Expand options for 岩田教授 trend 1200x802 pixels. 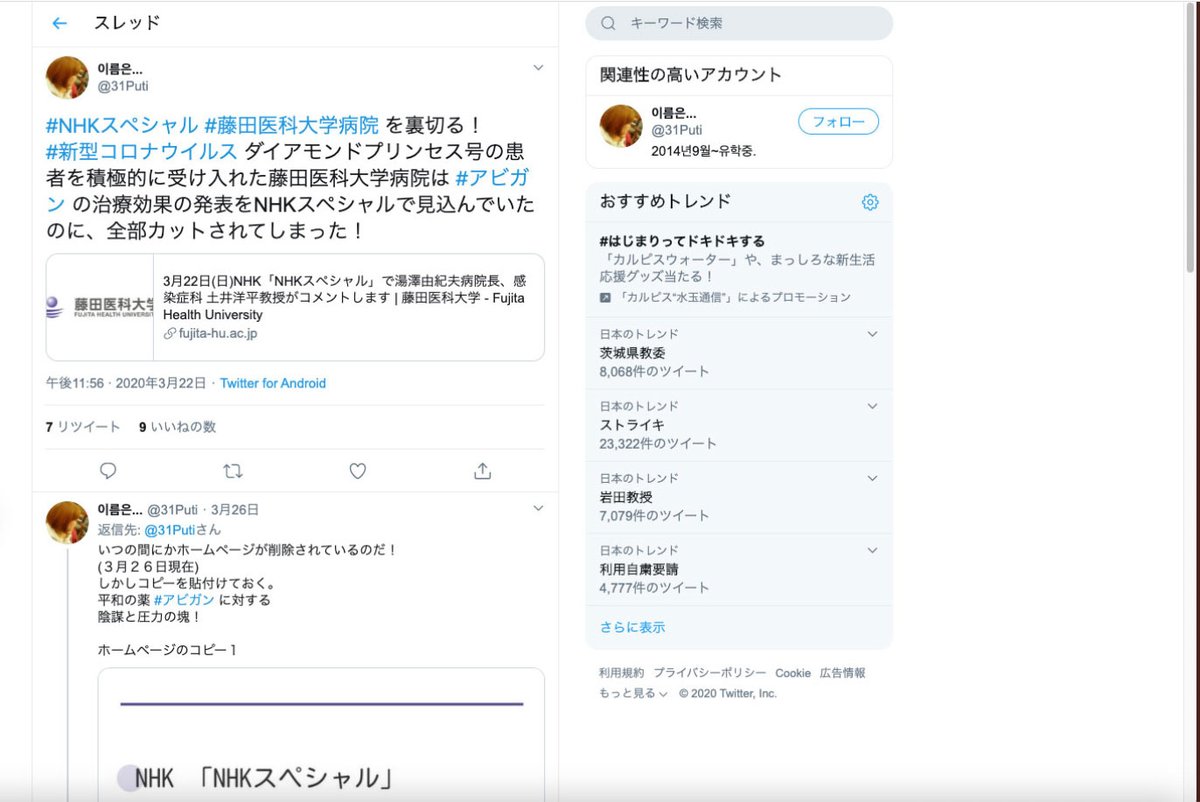point(872,478)
